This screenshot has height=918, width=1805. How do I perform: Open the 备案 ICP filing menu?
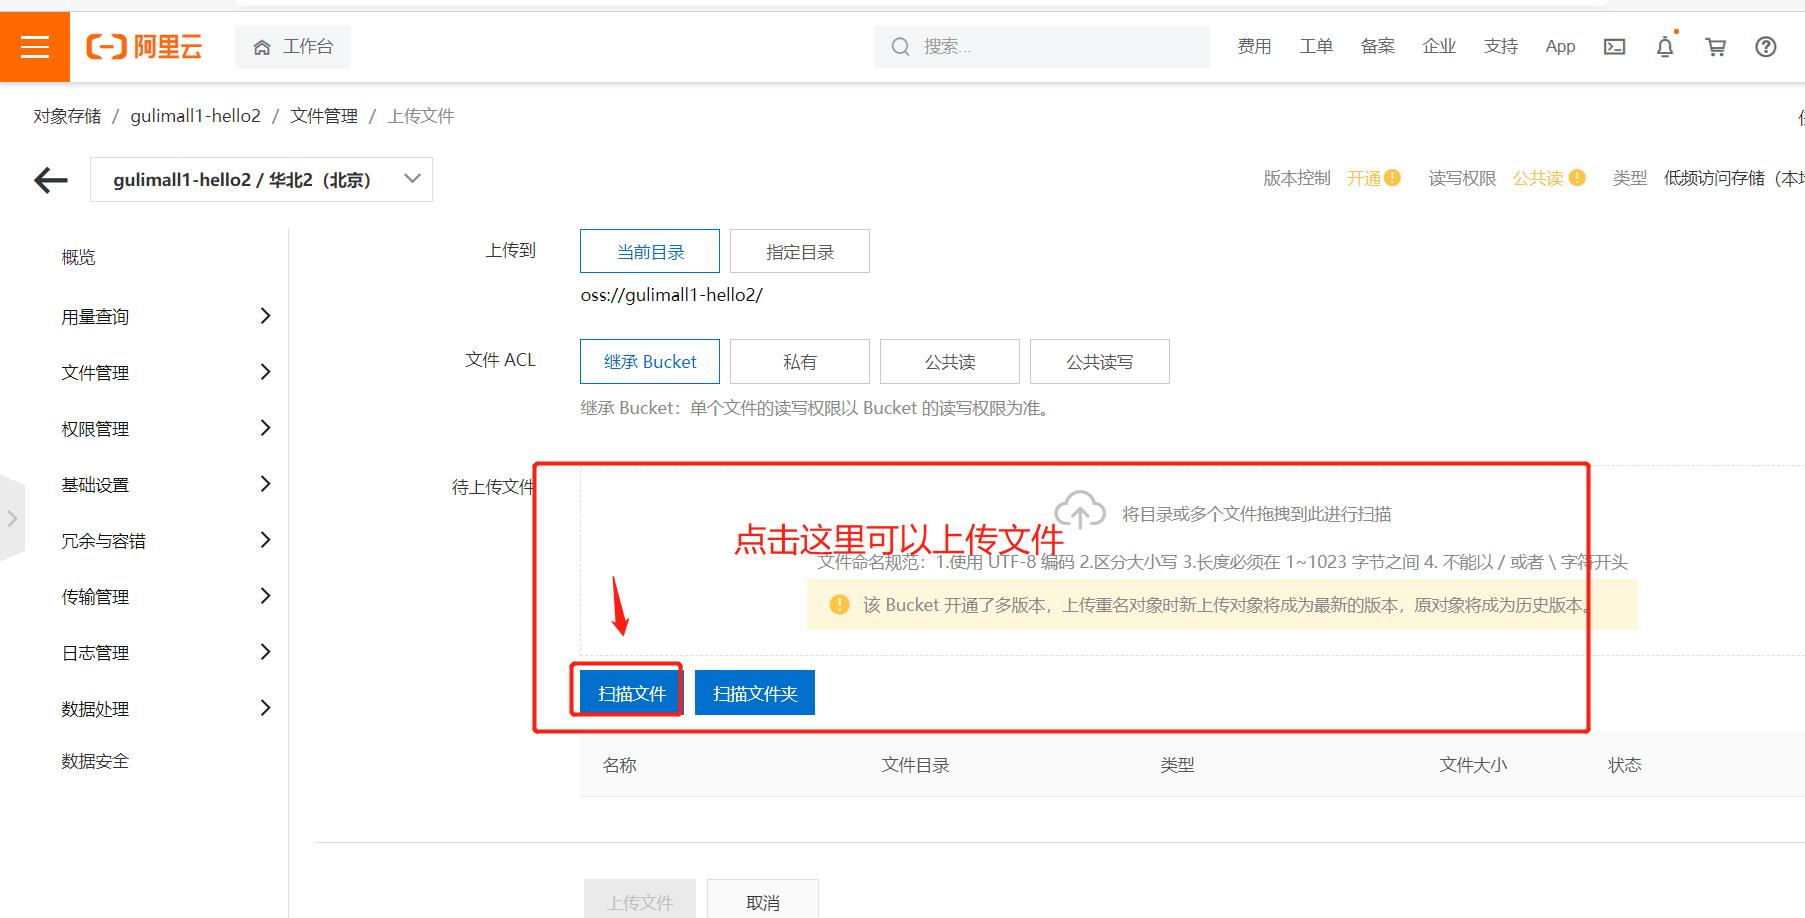coord(1378,47)
